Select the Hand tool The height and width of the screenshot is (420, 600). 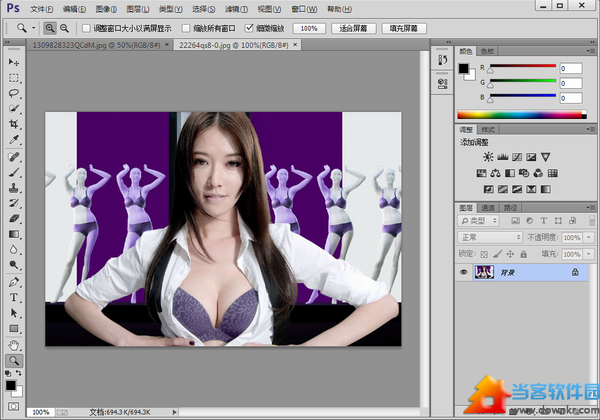coord(14,344)
